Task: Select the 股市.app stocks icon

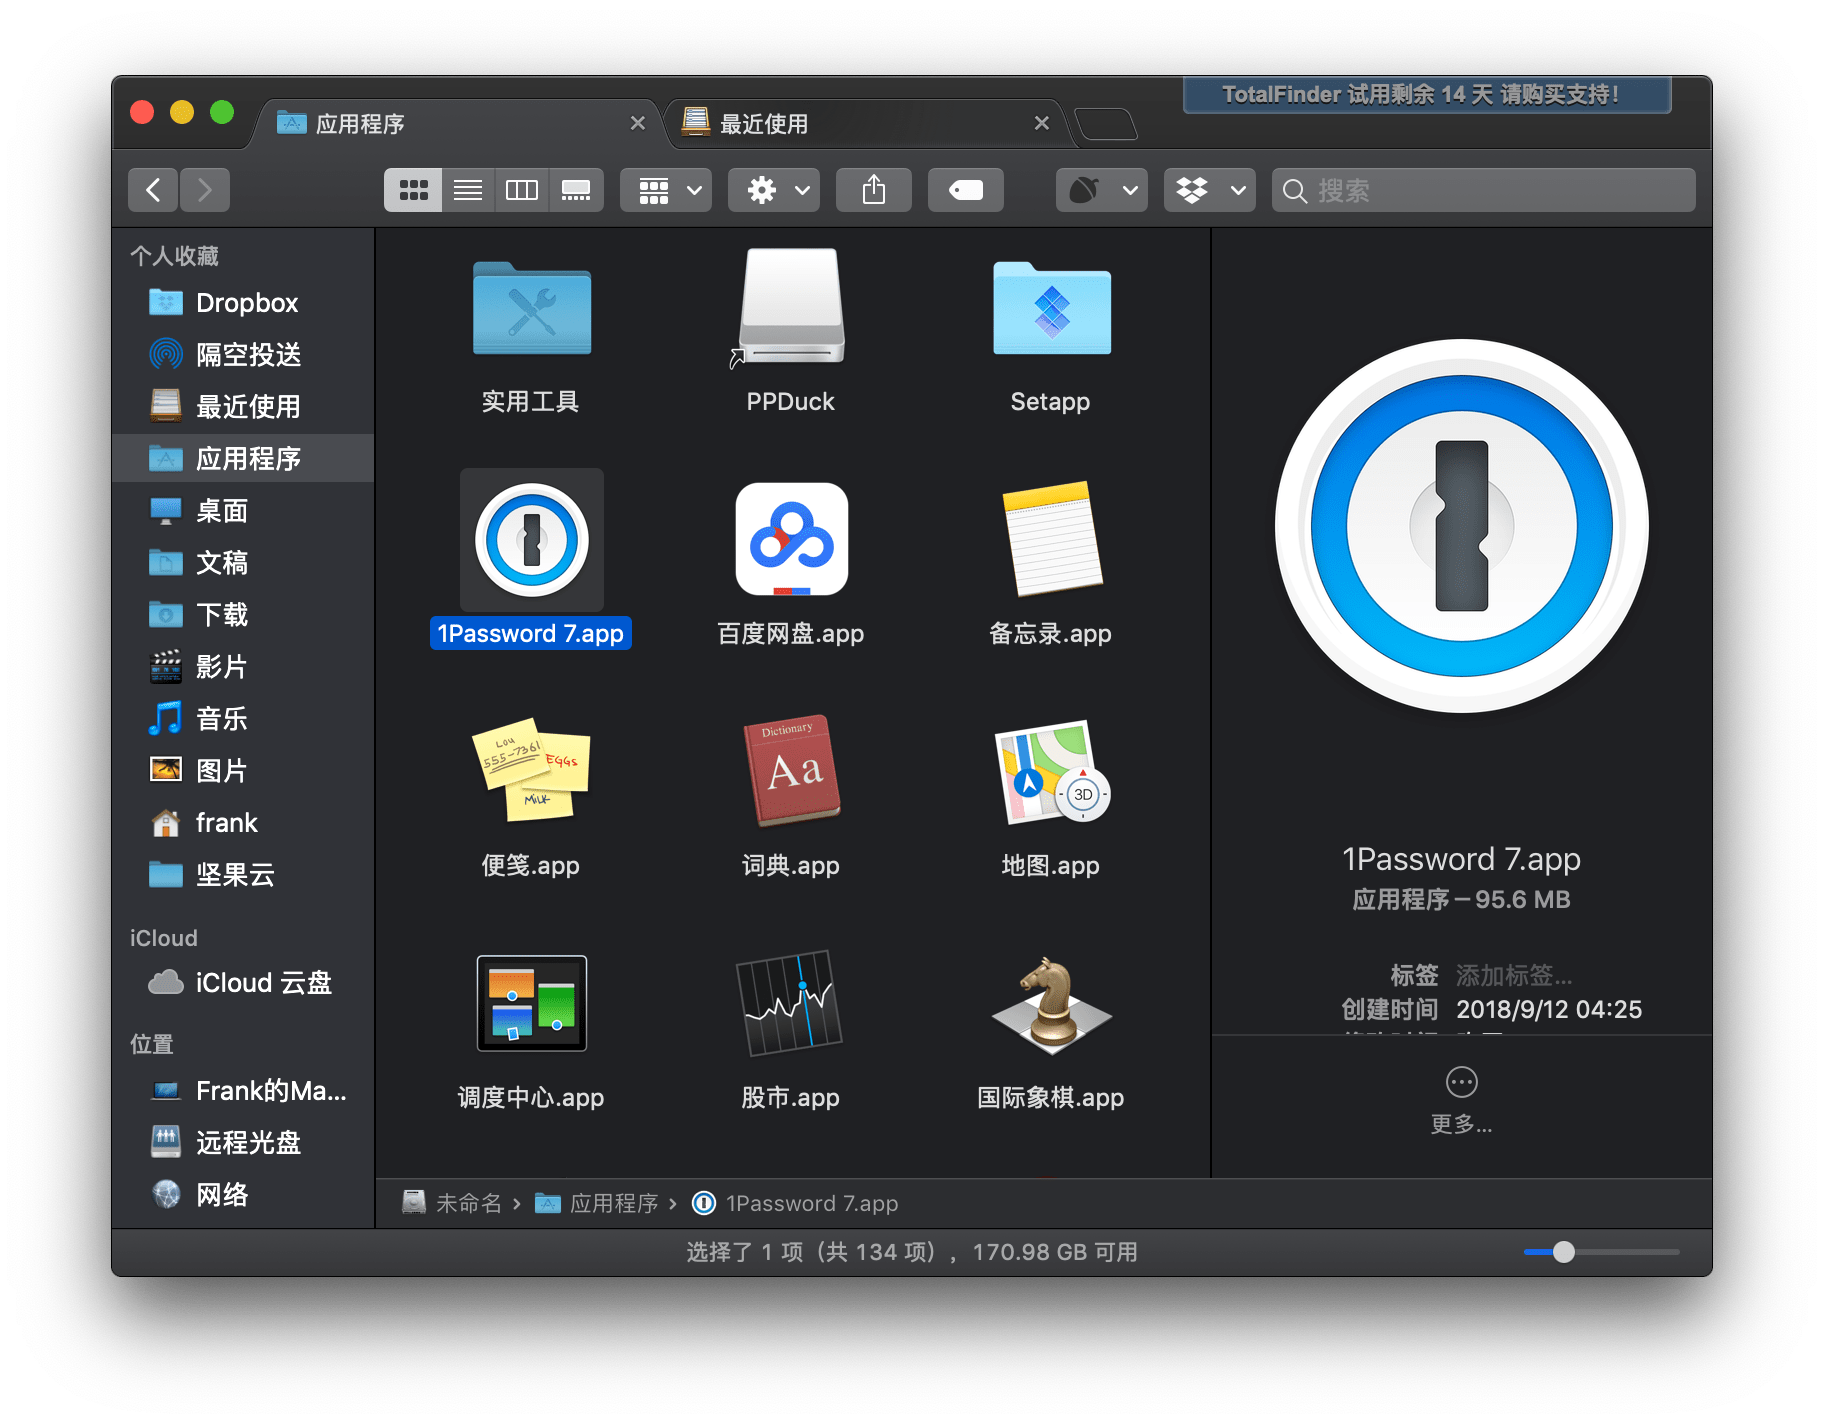Action: coord(791,1003)
